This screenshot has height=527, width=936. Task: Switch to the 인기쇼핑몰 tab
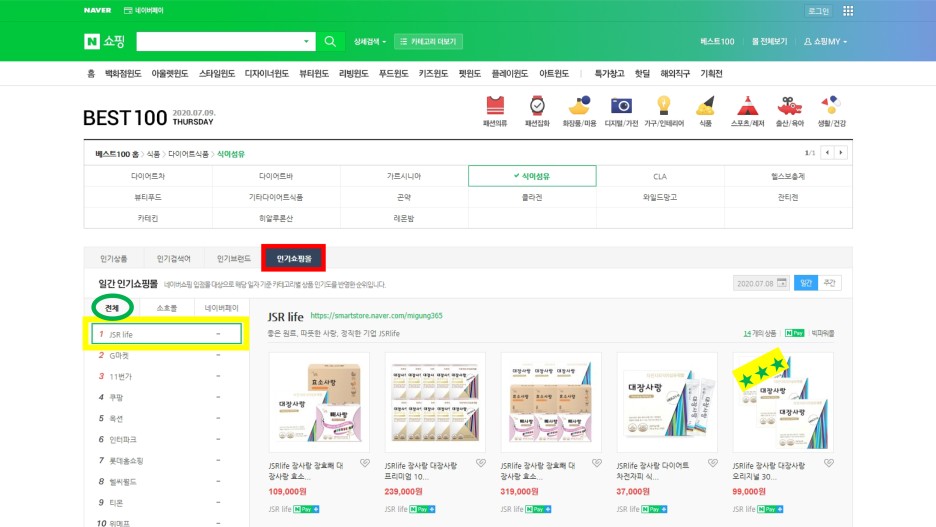pyautogui.click(x=294, y=258)
